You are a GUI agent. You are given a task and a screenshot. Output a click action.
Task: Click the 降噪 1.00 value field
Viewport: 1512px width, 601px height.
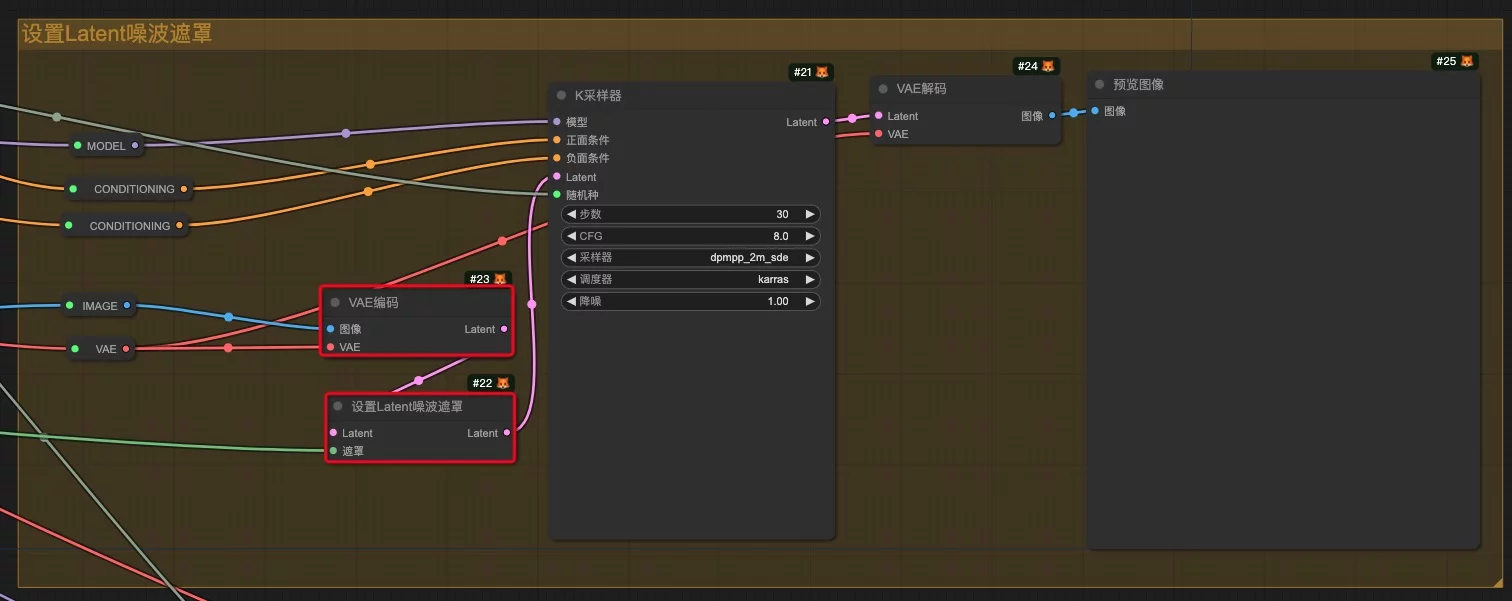pos(690,301)
